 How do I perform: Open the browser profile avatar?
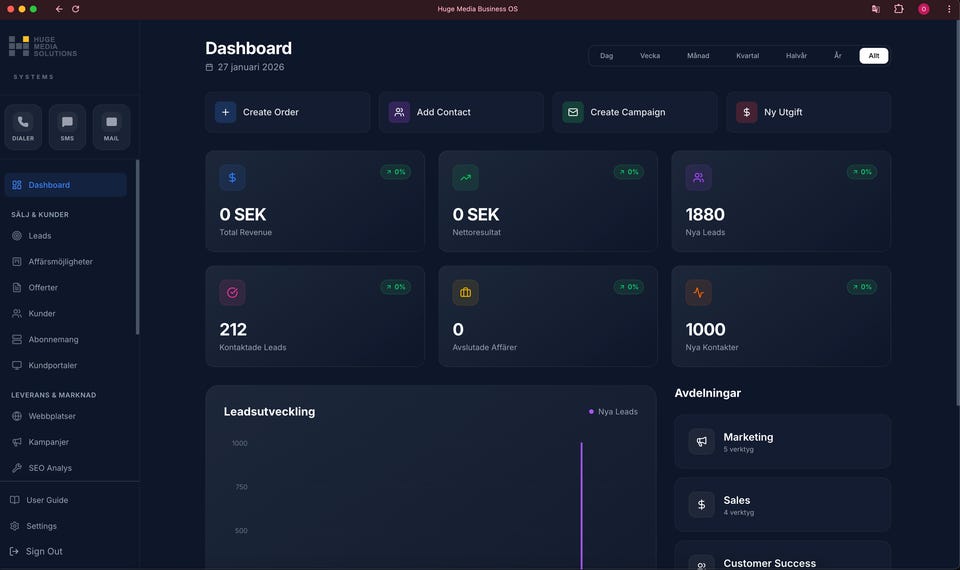(924, 9)
